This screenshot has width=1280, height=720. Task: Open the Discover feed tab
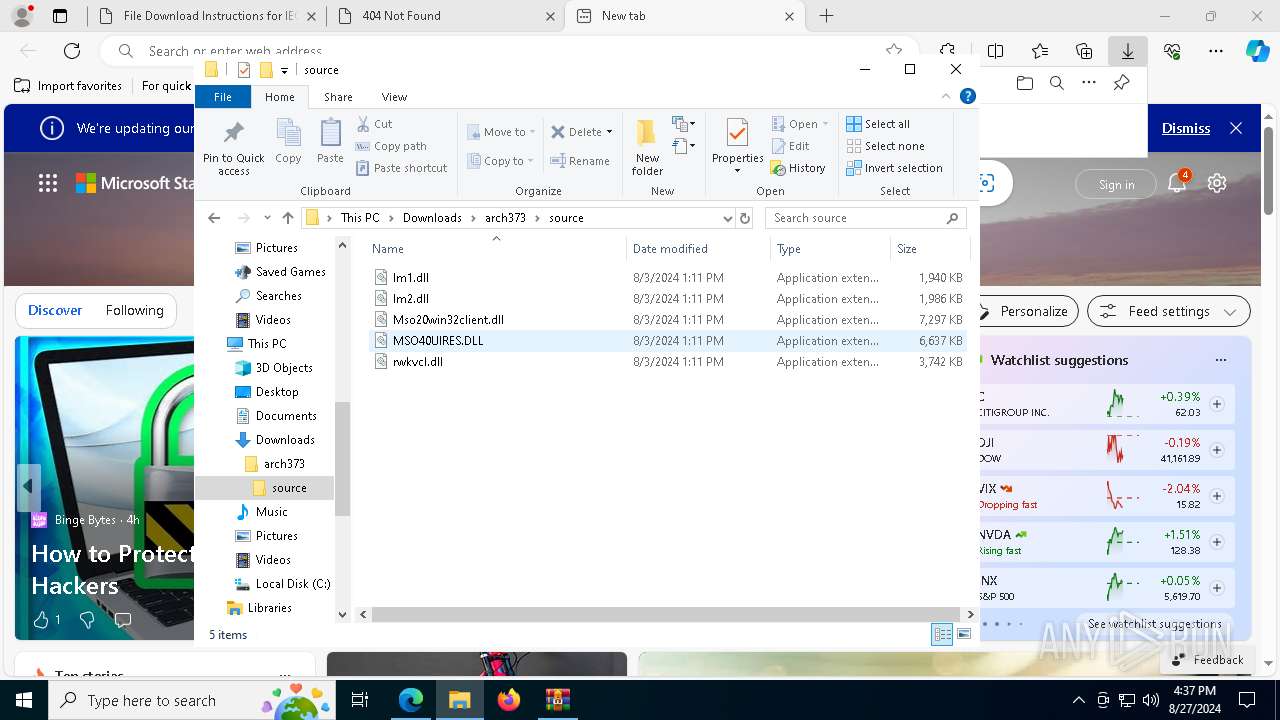55,310
